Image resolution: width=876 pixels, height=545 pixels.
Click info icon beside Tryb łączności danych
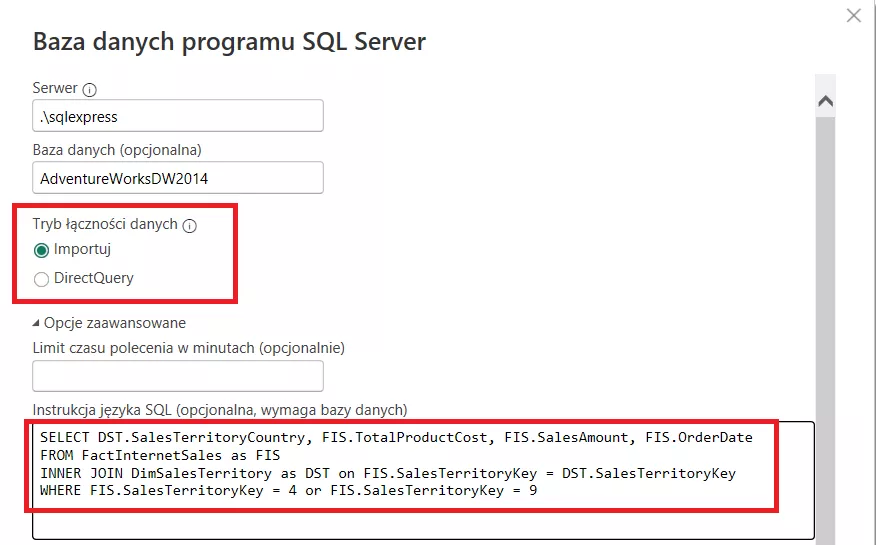[x=190, y=226]
